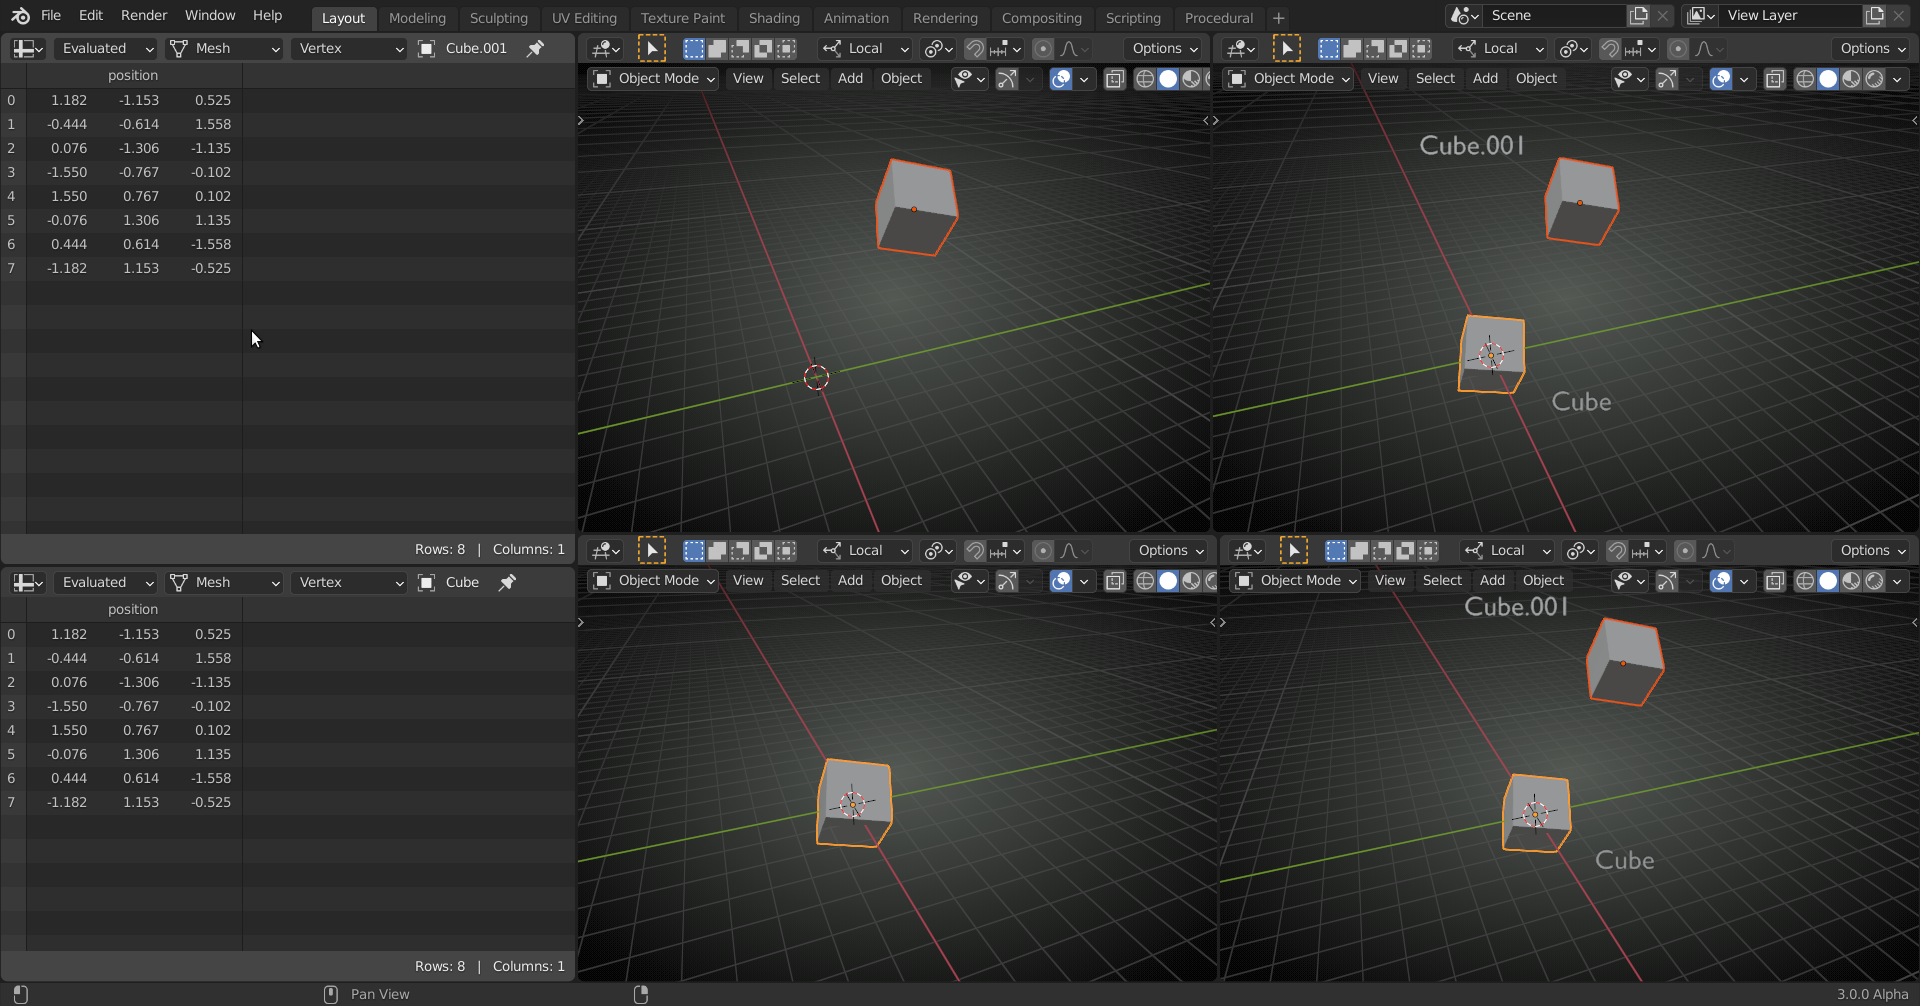Open proportional falloff icon in top-left viewport
The width and height of the screenshot is (1920, 1006).
point(1074,48)
